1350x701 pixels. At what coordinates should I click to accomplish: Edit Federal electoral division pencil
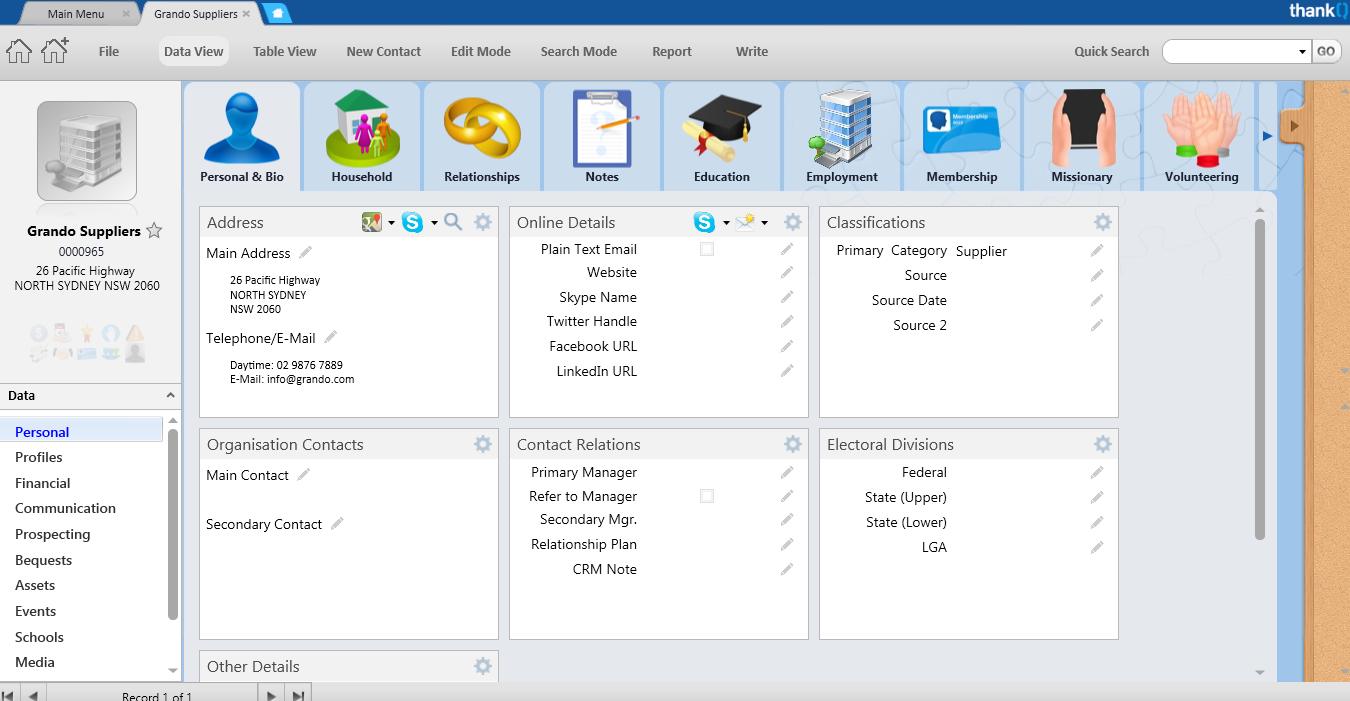(1097, 472)
